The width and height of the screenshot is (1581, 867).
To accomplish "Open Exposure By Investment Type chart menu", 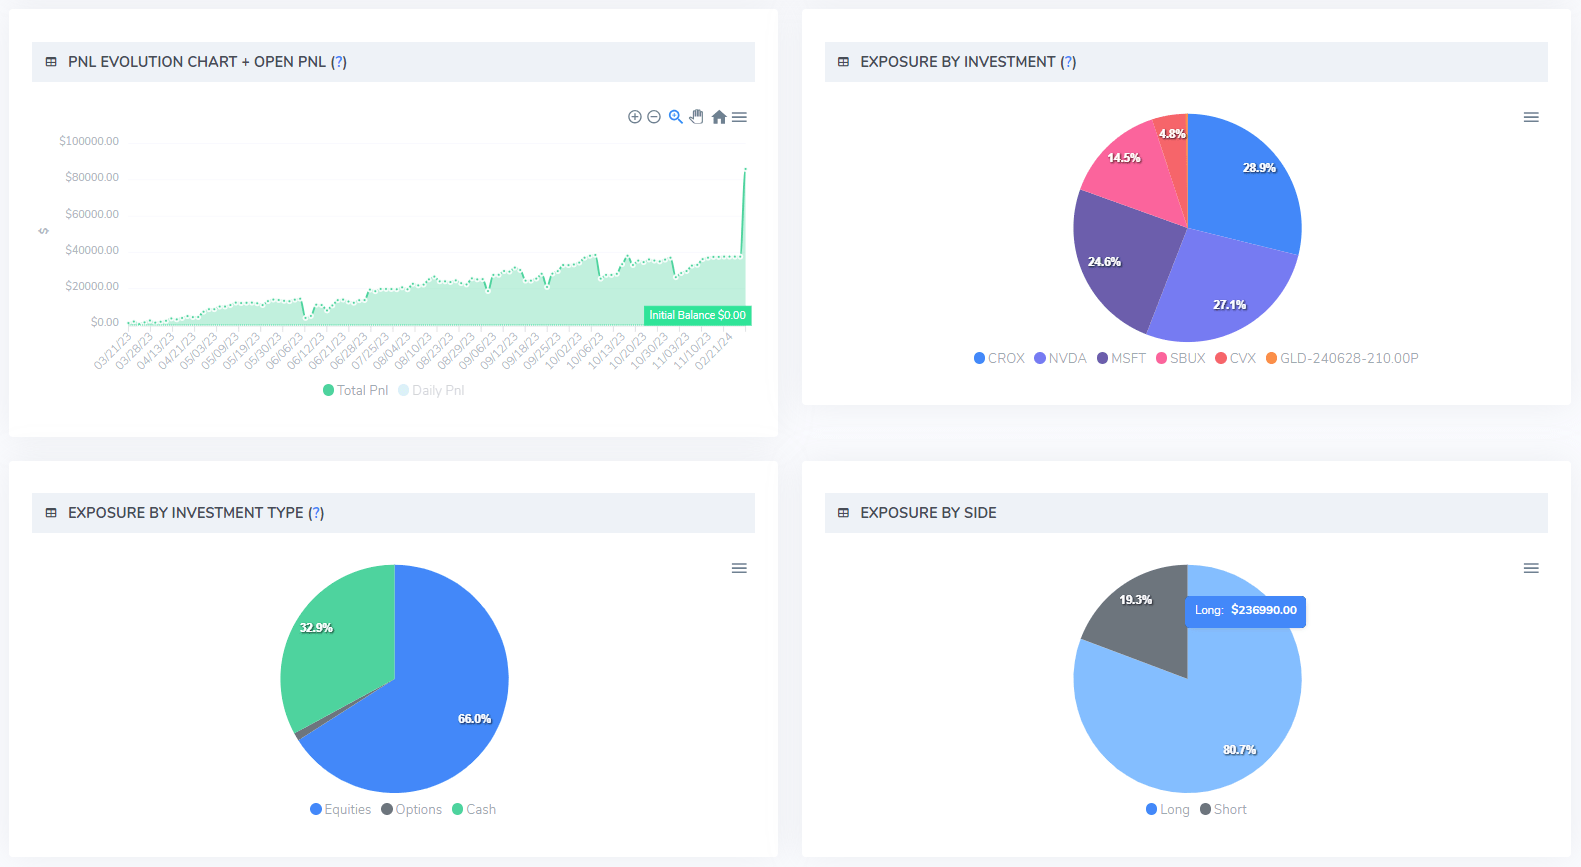I will (x=739, y=568).
